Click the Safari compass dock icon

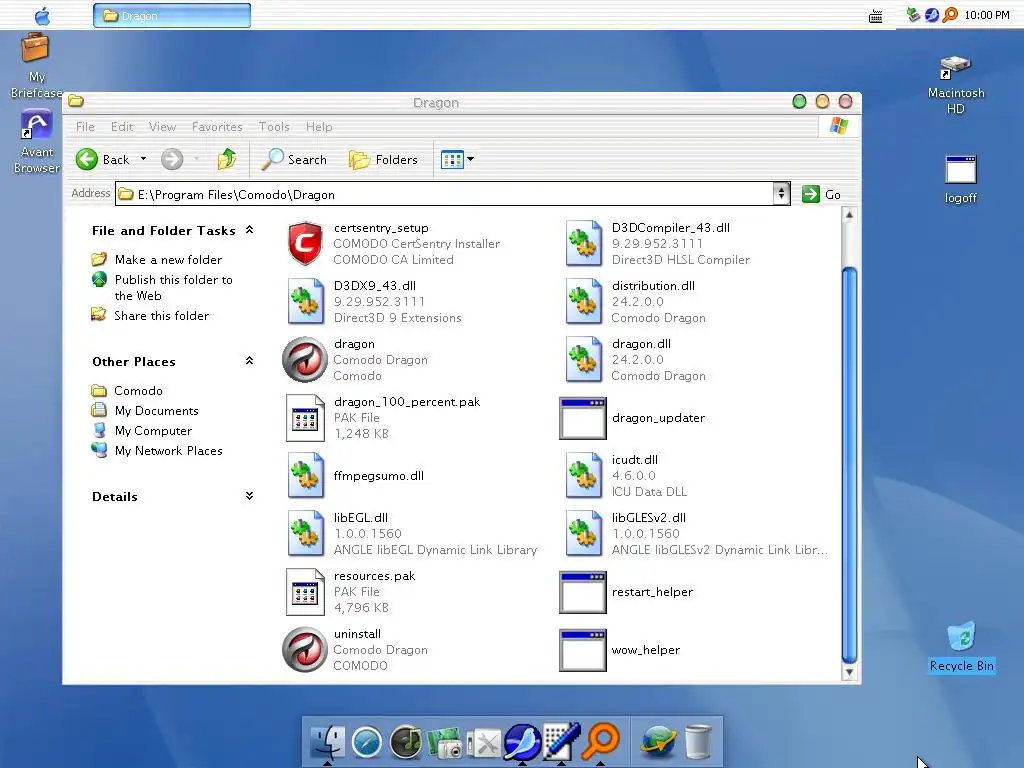point(366,743)
